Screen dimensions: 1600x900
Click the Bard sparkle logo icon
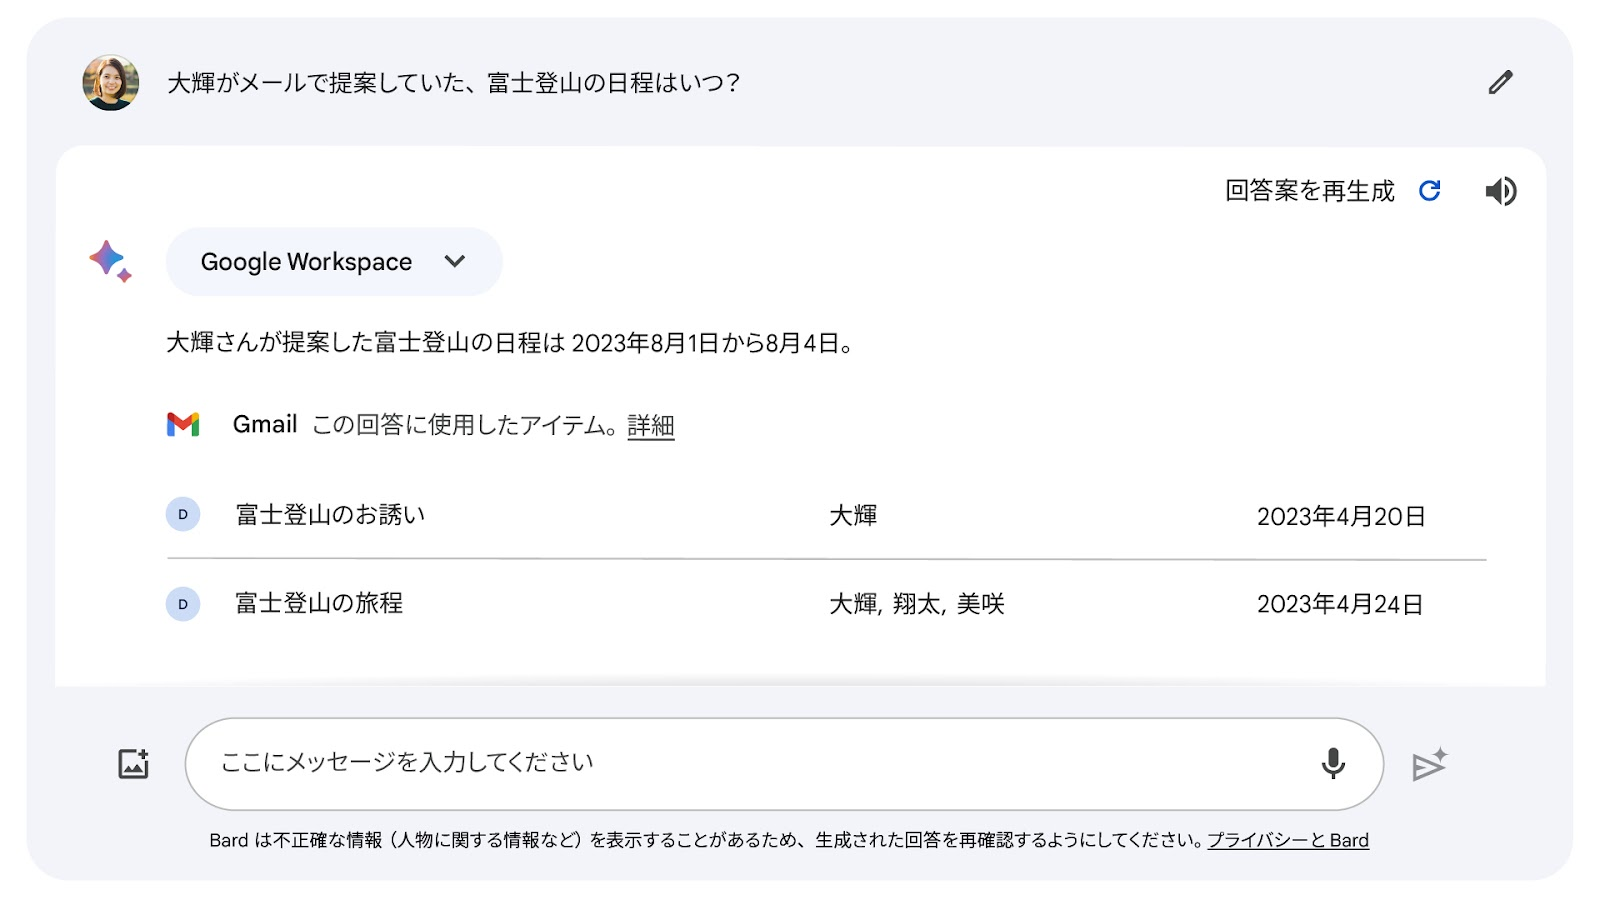(110, 261)
